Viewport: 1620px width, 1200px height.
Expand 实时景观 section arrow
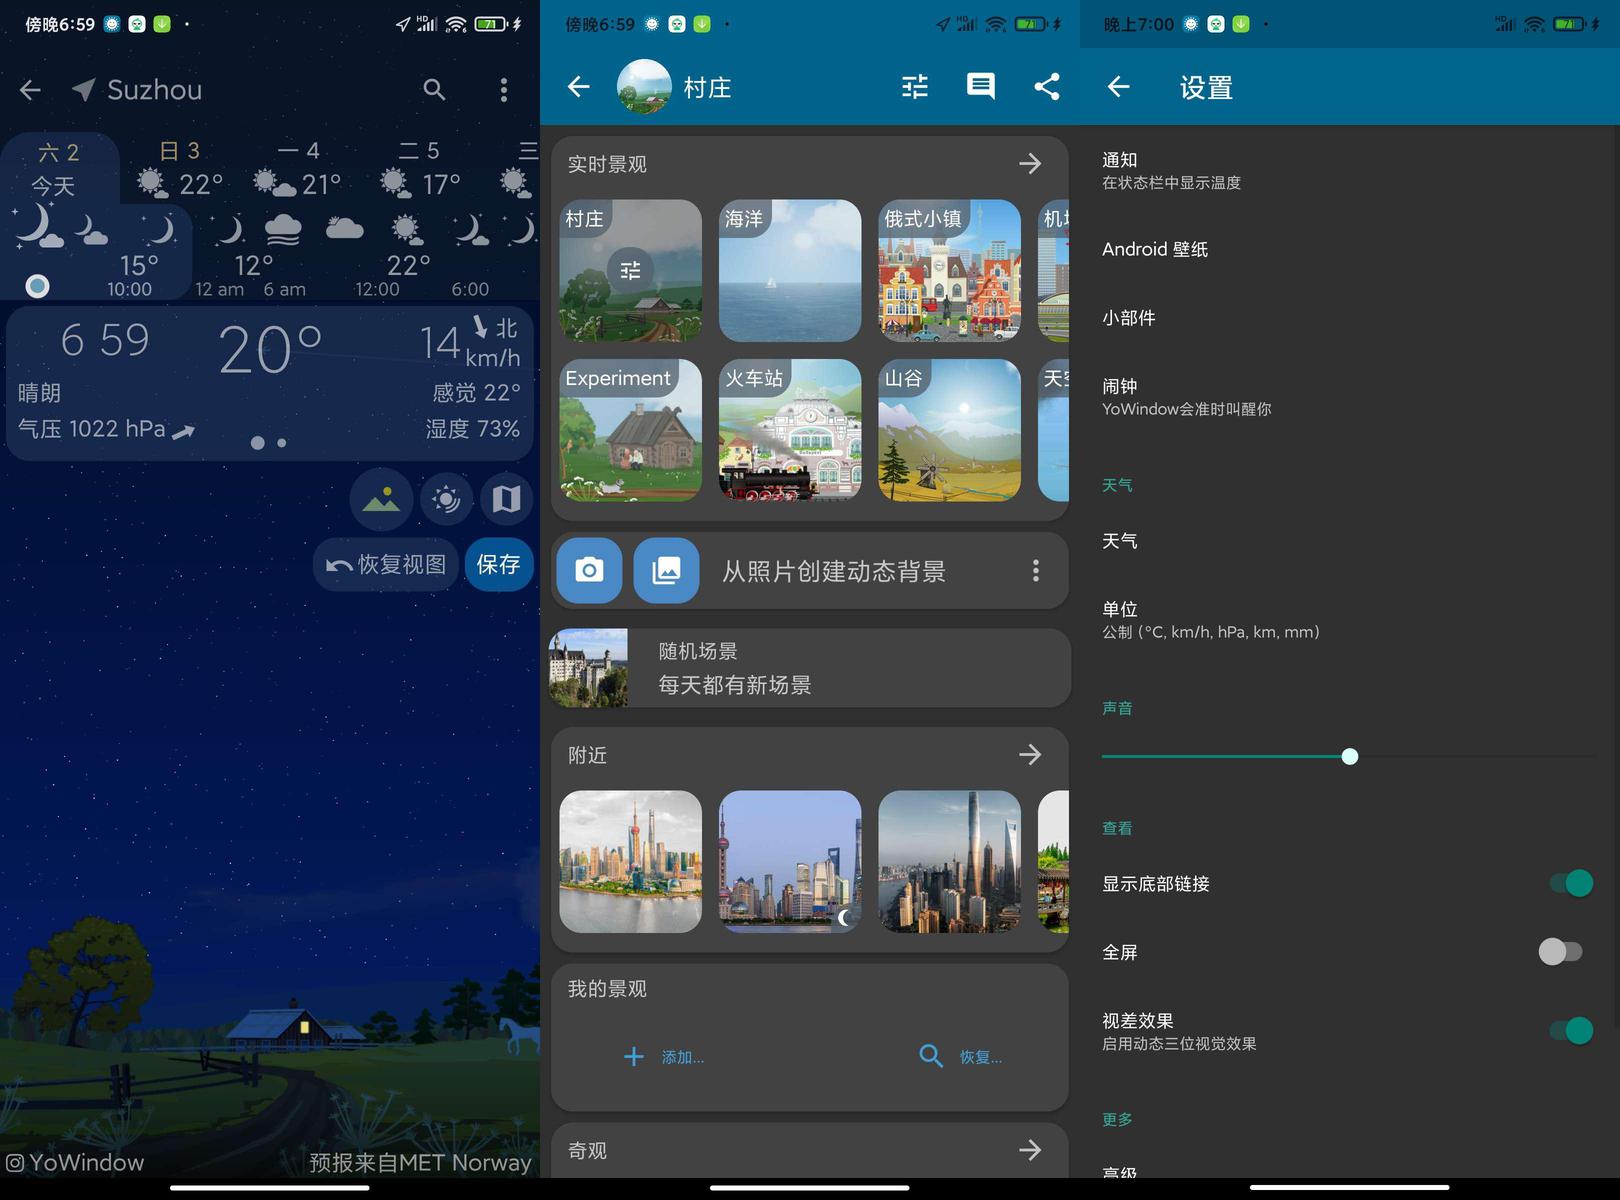[1030, 163]
